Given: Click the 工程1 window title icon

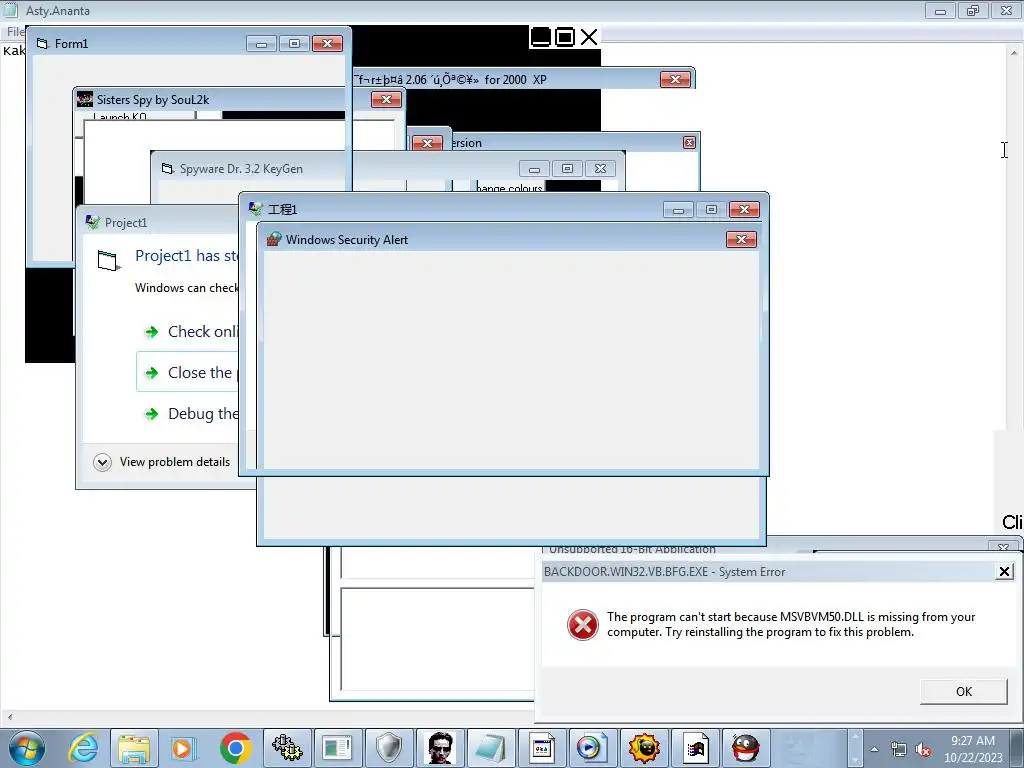Looking at the screenshot, I should [x=256, y=209].
